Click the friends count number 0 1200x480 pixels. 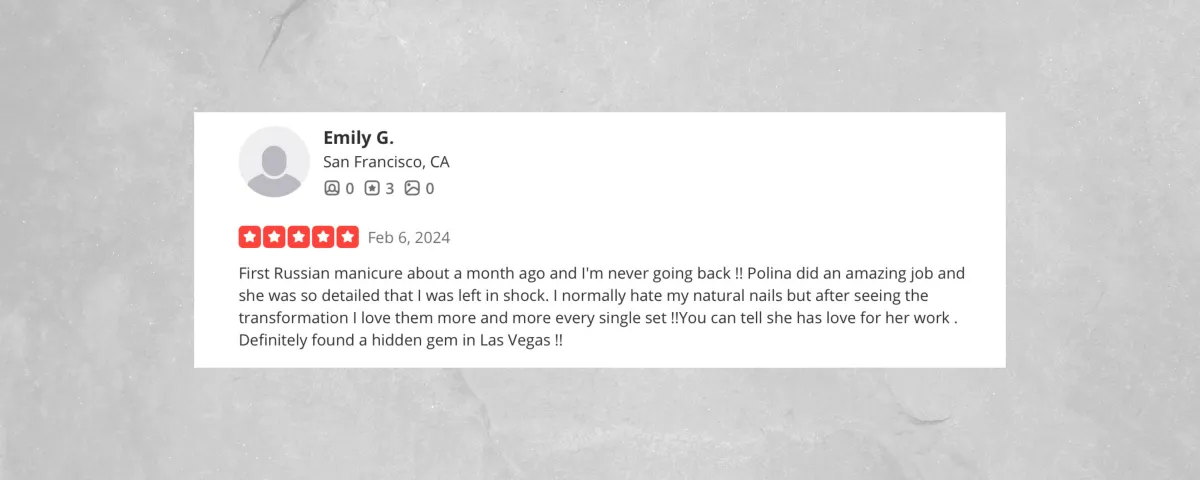pyautogui.click(x=350, y=188)
